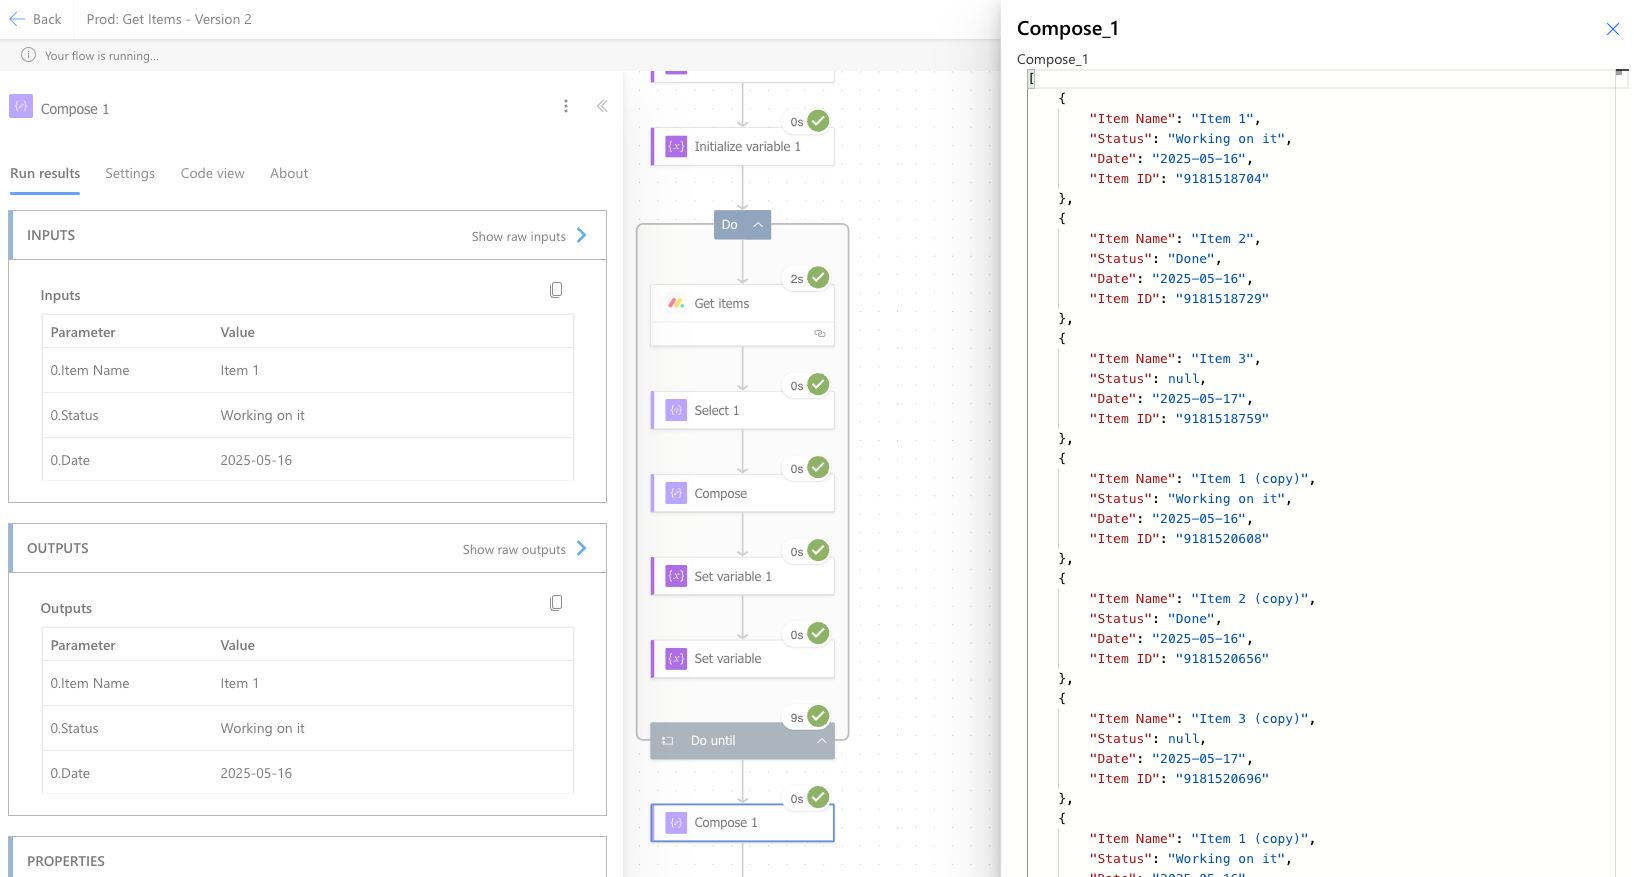Collapse the Do loop header chevron
Screen dimensions: 1634x877
point(758,225)
